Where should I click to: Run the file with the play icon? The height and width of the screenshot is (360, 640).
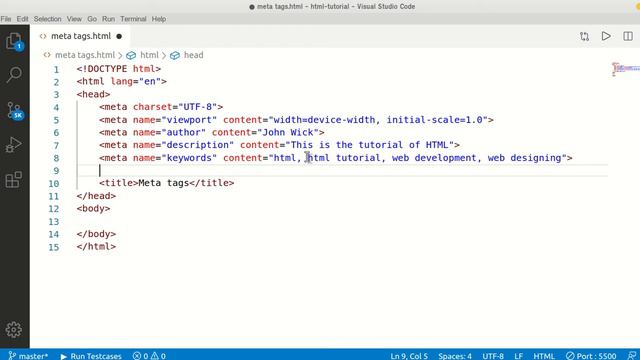(x=606, y=36)
